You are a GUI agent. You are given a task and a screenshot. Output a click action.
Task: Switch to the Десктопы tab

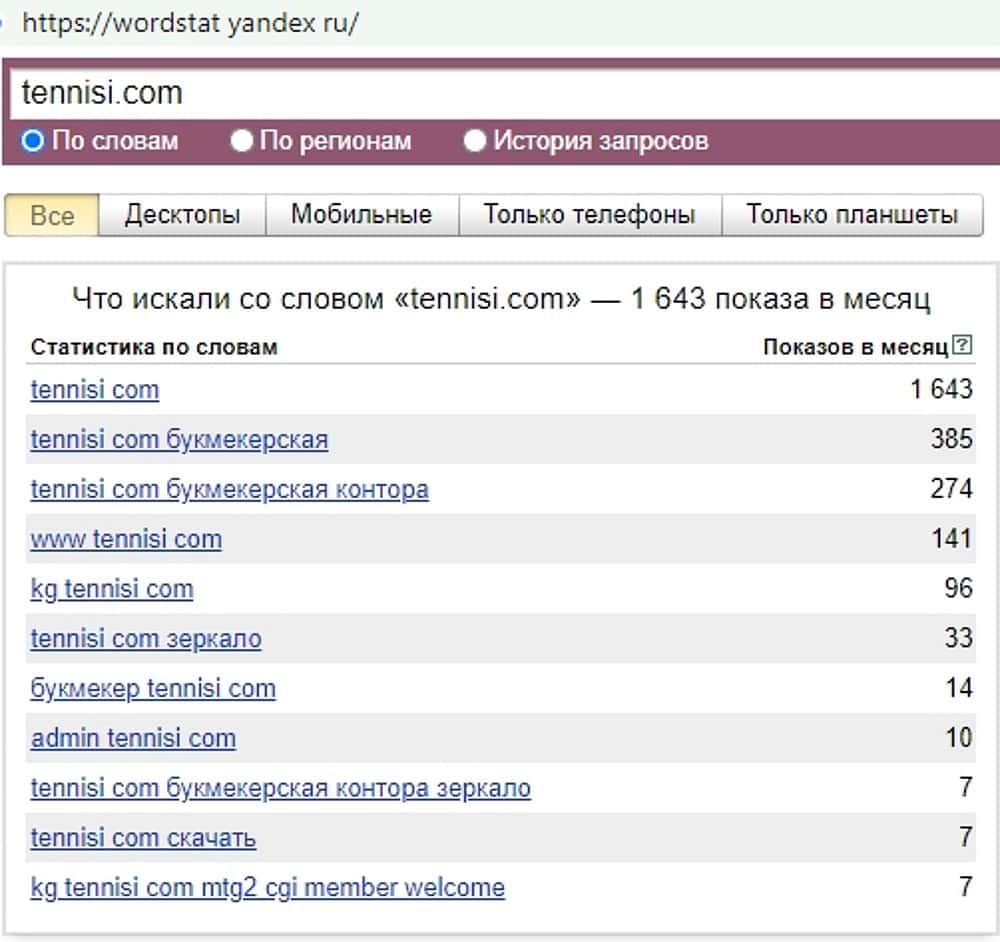[182, 215]
